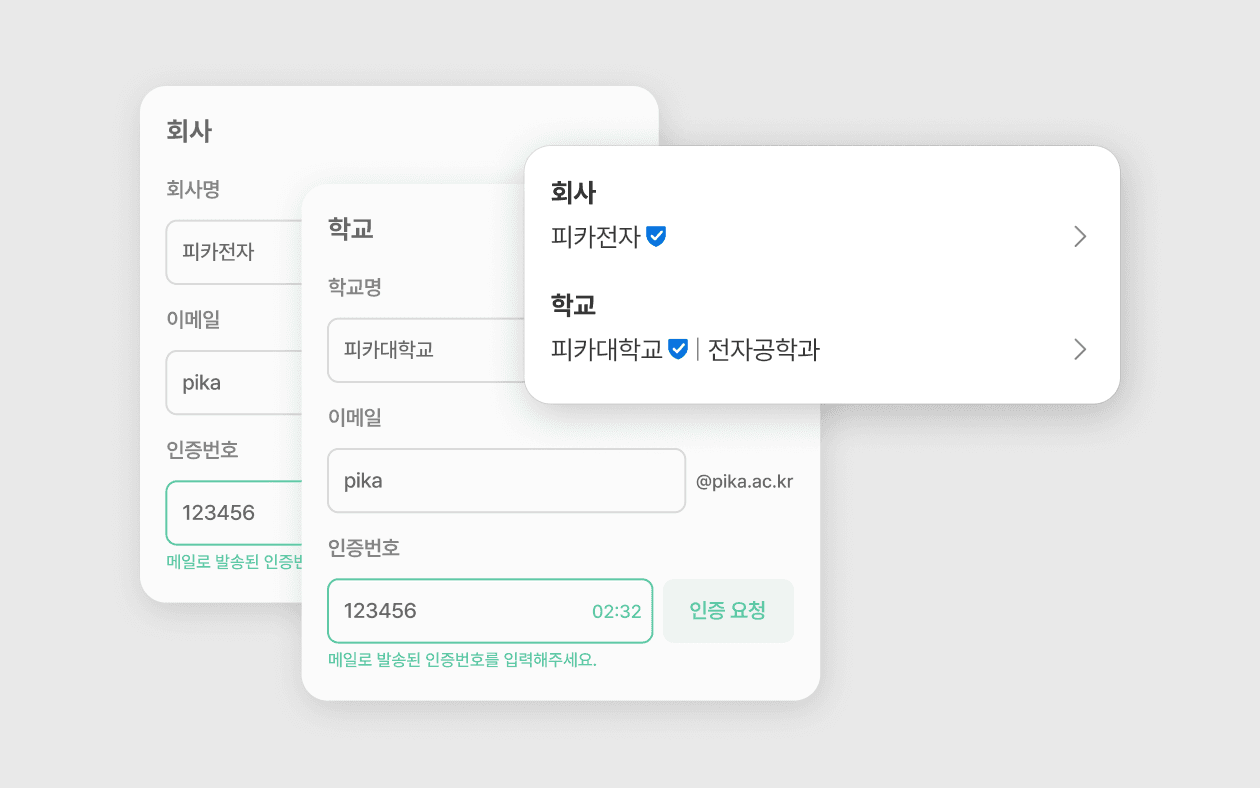This screenshot has width=1260, height=788.
Task: Click the verified badge beside 피카대학교
Action: pos(676,349)
